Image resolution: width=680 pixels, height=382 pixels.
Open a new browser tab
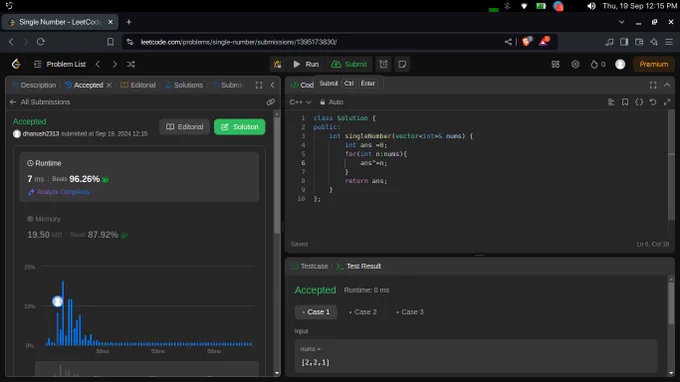point(129,22)
